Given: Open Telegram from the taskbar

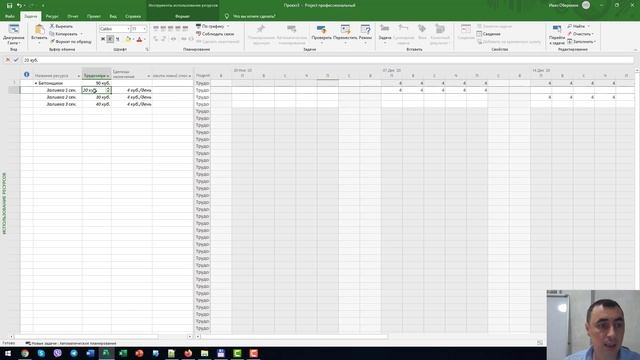Looking at the screenshot, I should click(73, 353).
